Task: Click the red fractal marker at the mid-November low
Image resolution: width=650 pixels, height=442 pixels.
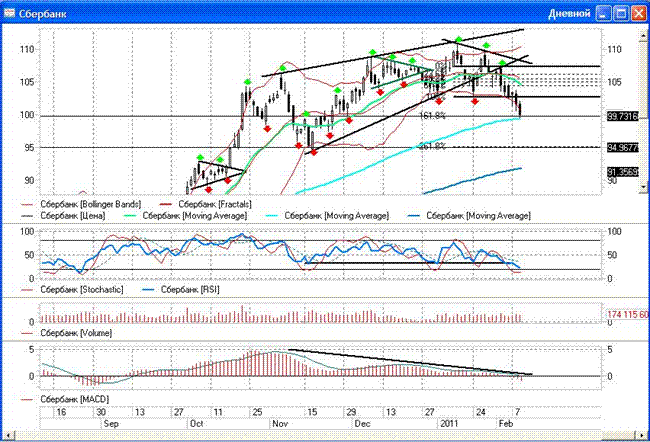Action: click(314, 153)
